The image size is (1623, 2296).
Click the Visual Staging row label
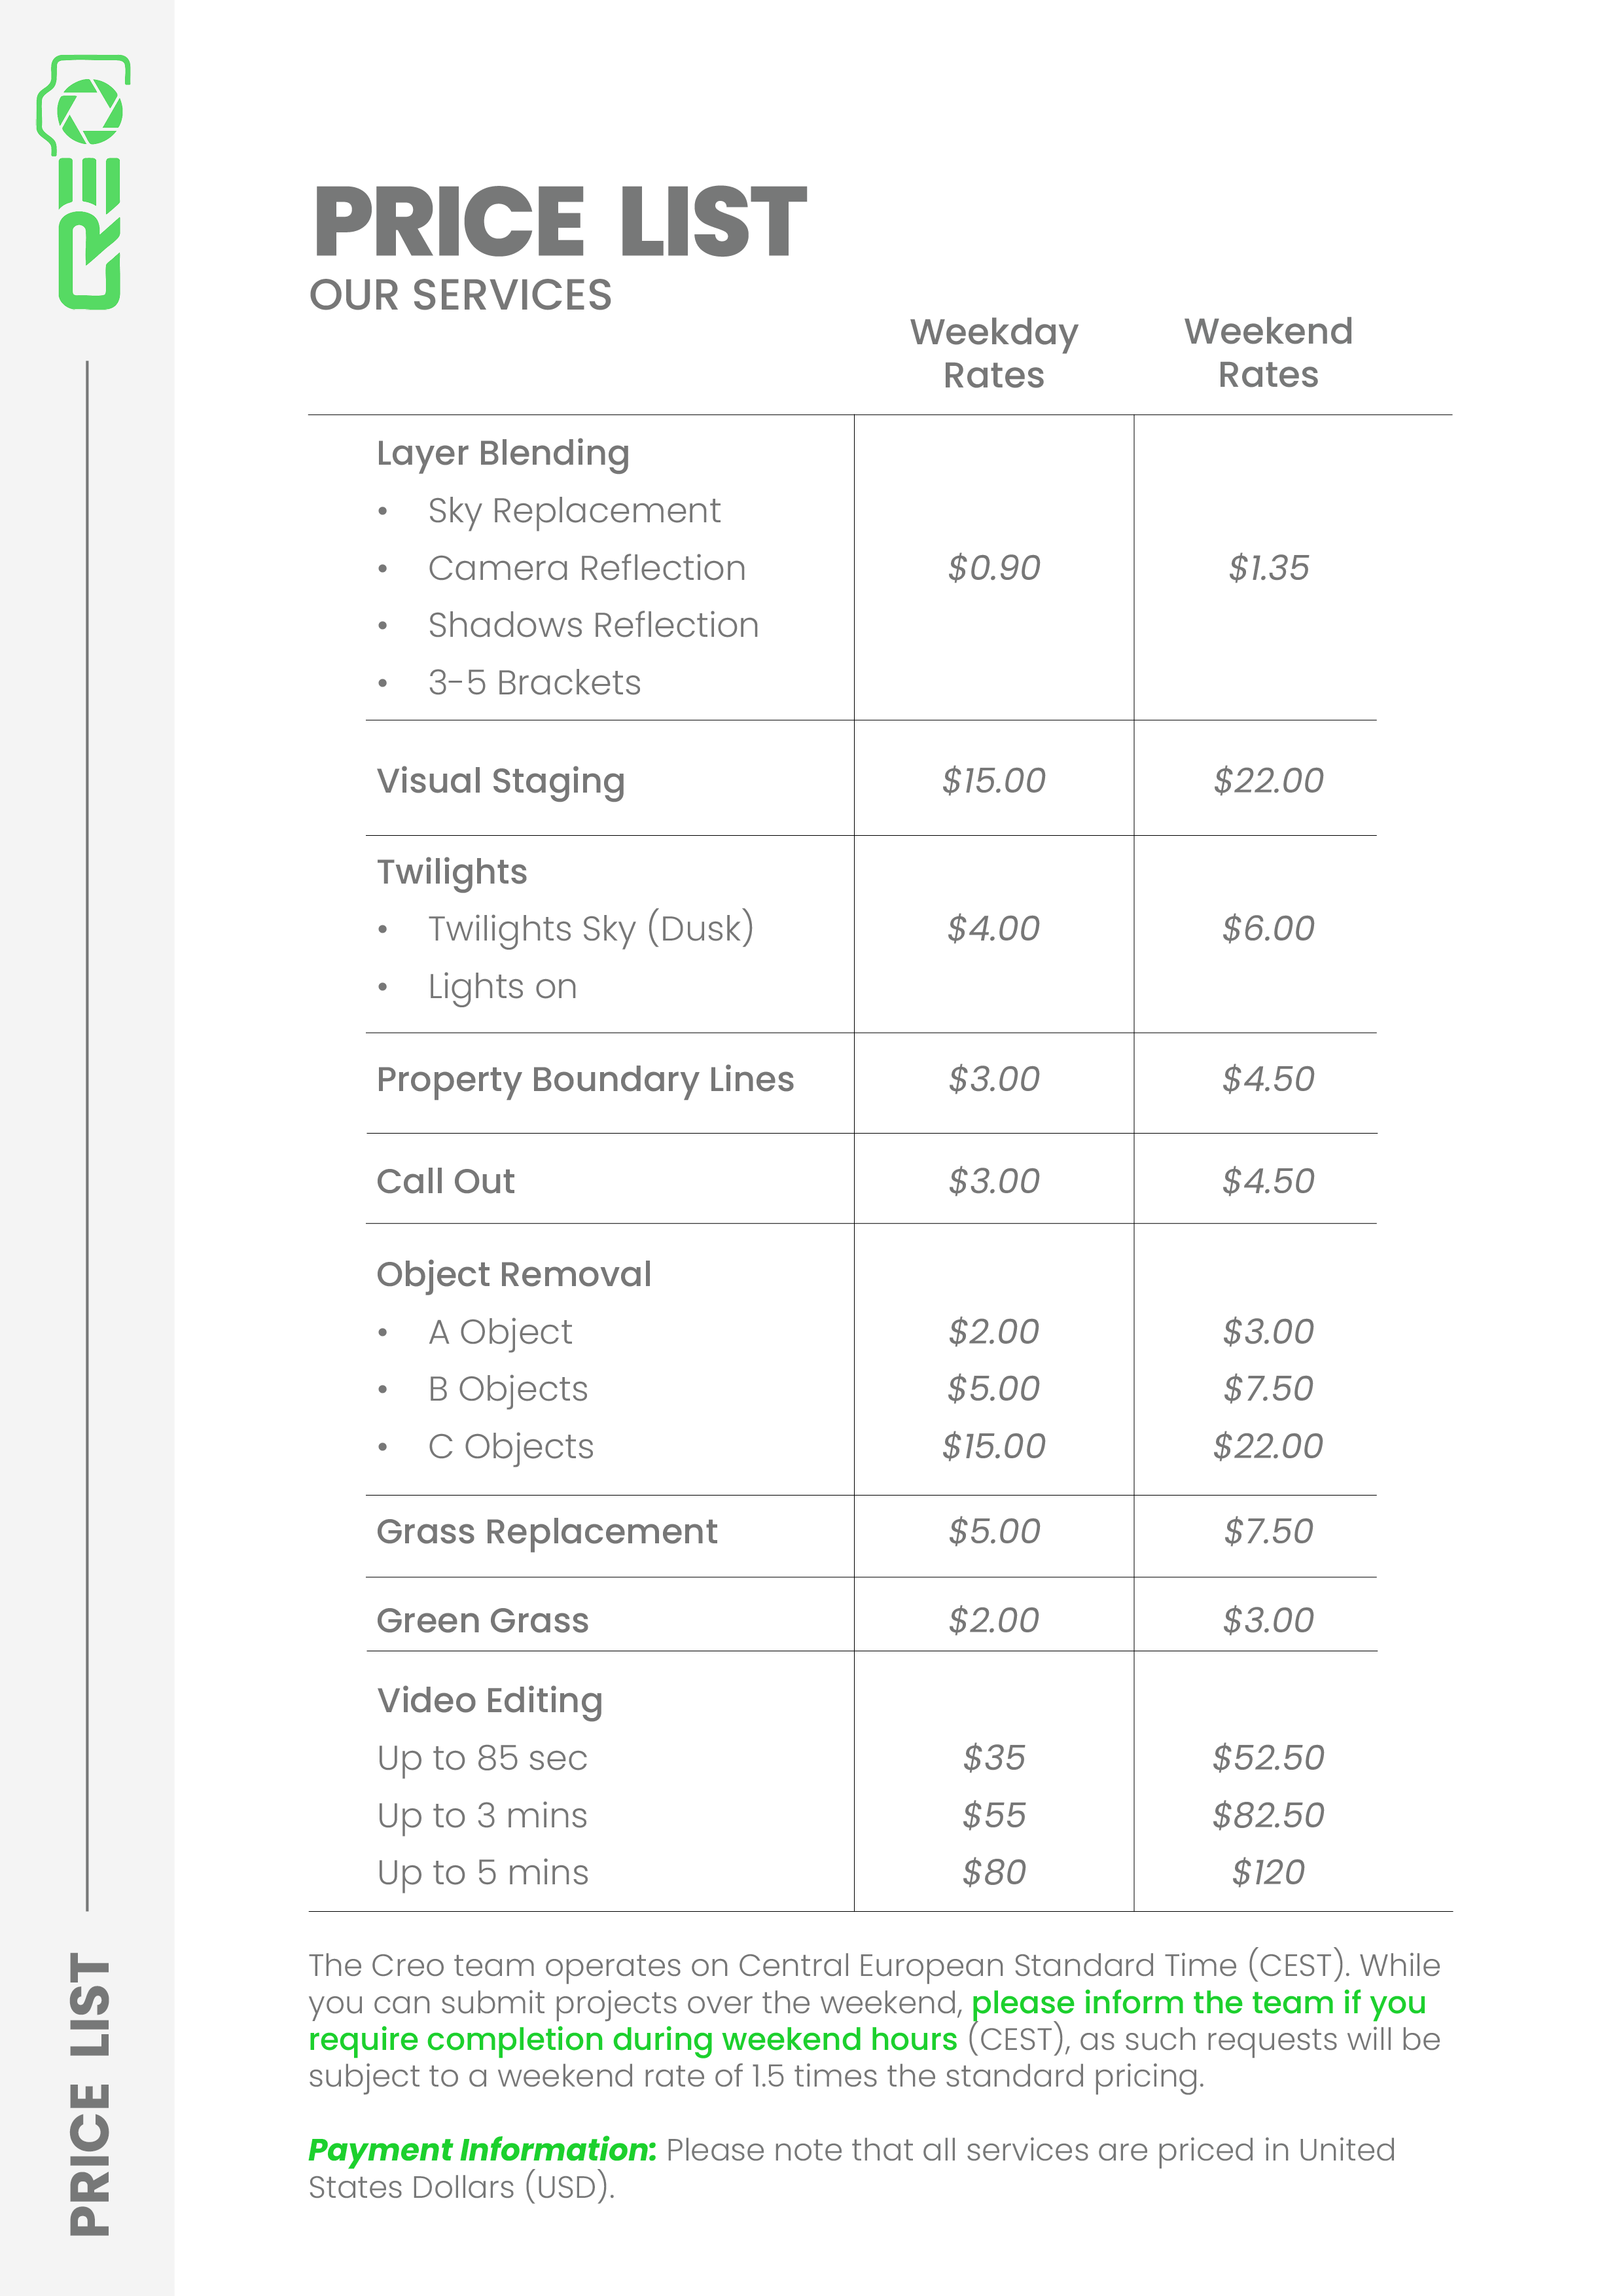tap(500, 781)
